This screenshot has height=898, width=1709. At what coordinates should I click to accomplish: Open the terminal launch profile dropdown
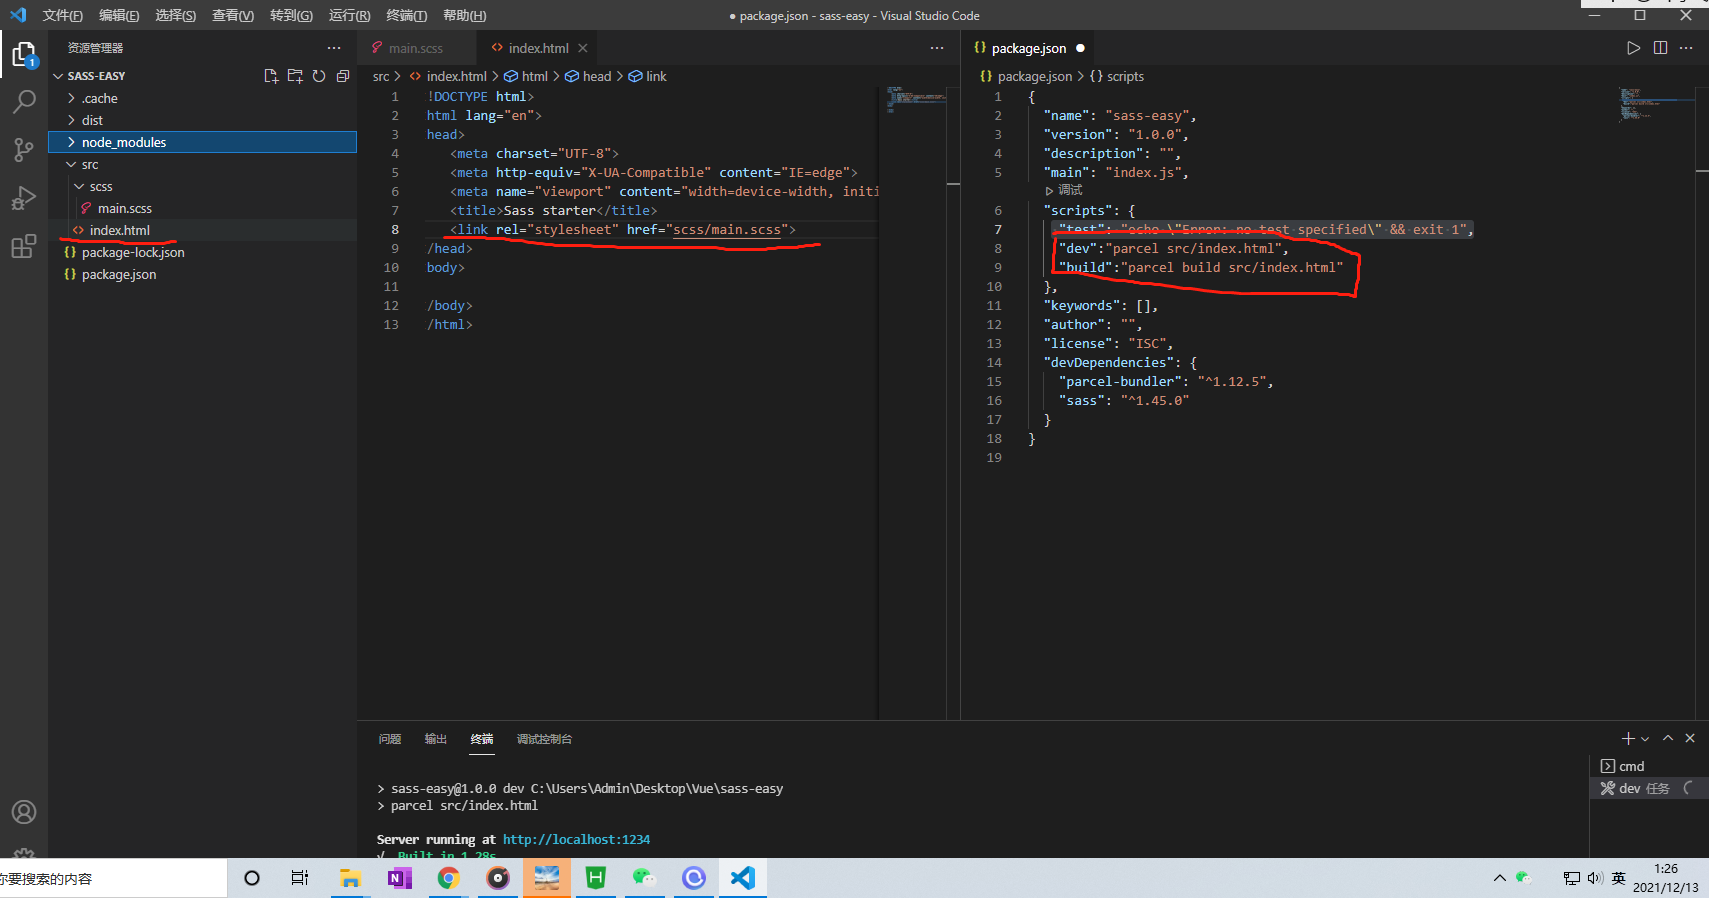[x=1645, y=739]
